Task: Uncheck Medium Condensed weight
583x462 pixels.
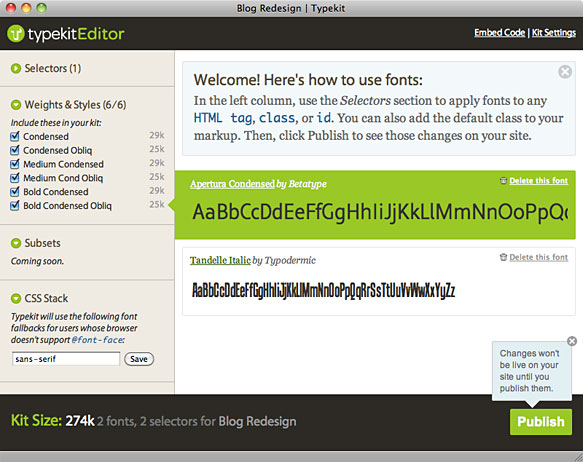Action: (15, 164)
